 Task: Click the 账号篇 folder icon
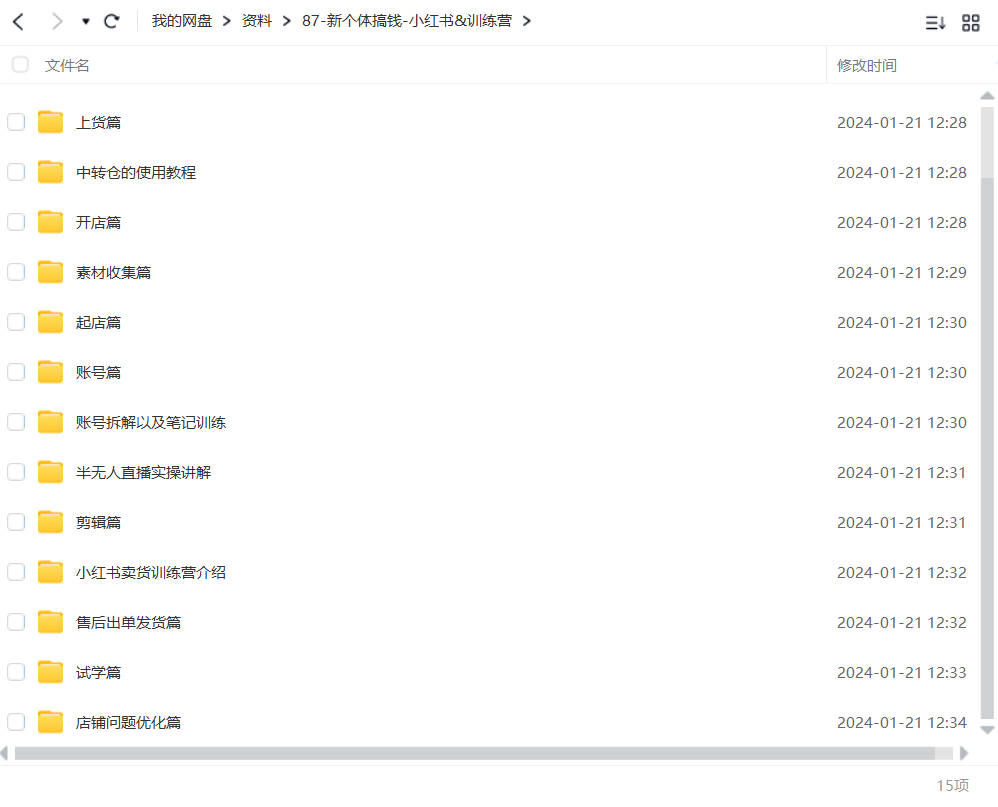coord(50,372)
